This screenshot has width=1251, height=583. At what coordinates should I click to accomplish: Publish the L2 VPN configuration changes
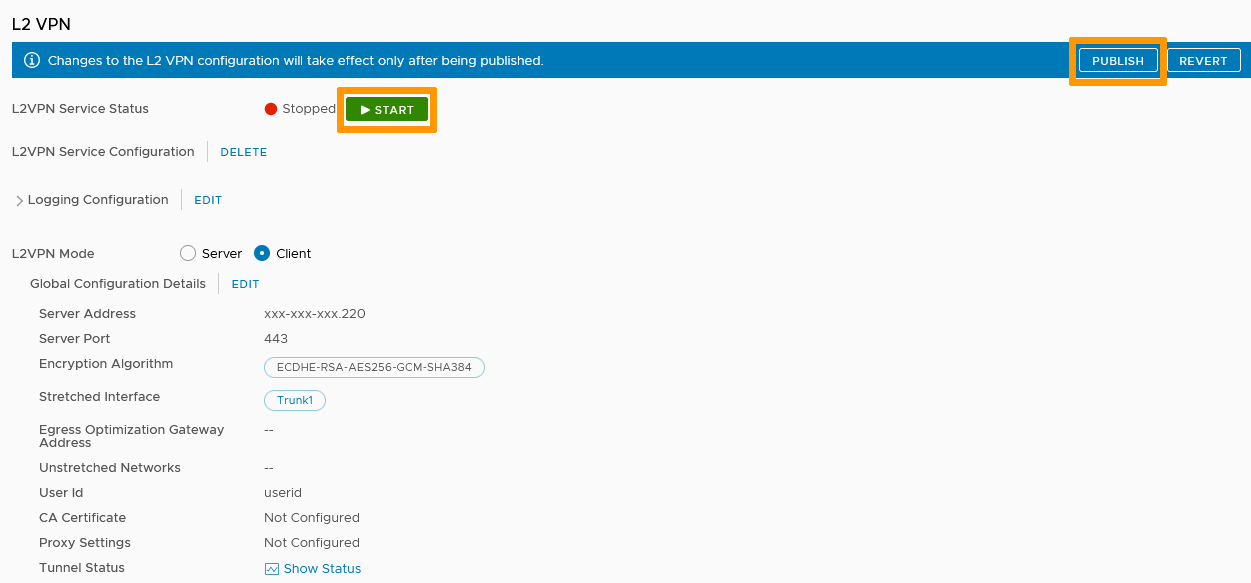click(x=1117, y=61)
